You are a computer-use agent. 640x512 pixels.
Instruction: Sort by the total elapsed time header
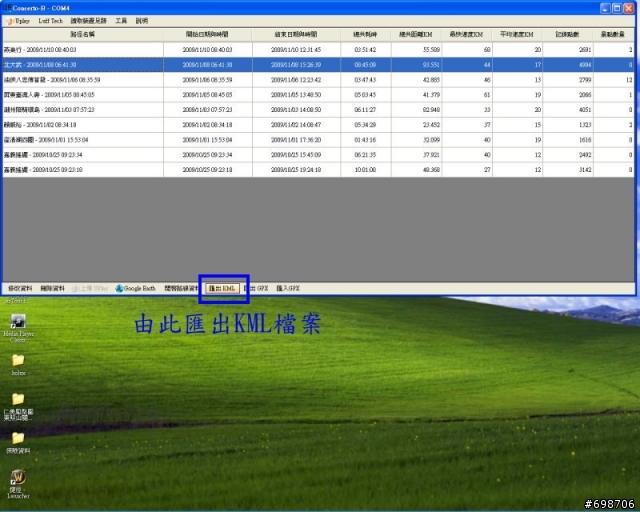tap(365, 34)
